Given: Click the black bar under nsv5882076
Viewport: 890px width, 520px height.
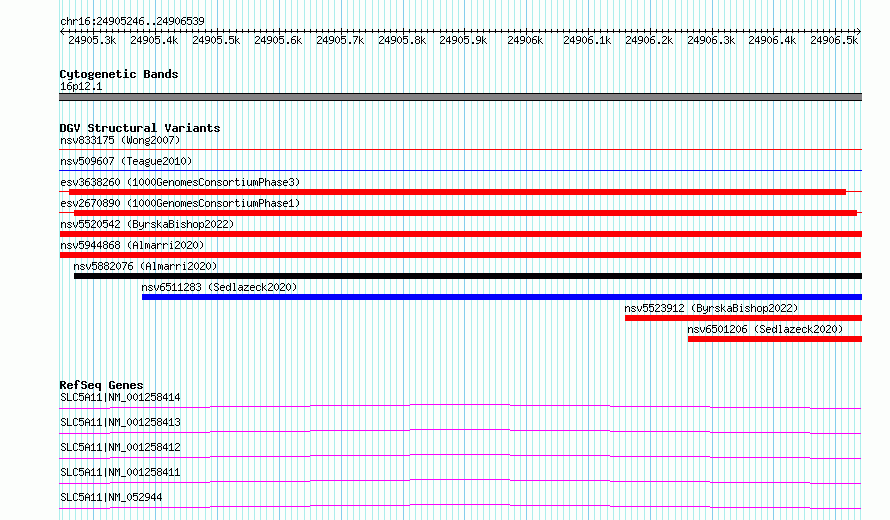Looking at the screenshot, I should tap(468, 276).
